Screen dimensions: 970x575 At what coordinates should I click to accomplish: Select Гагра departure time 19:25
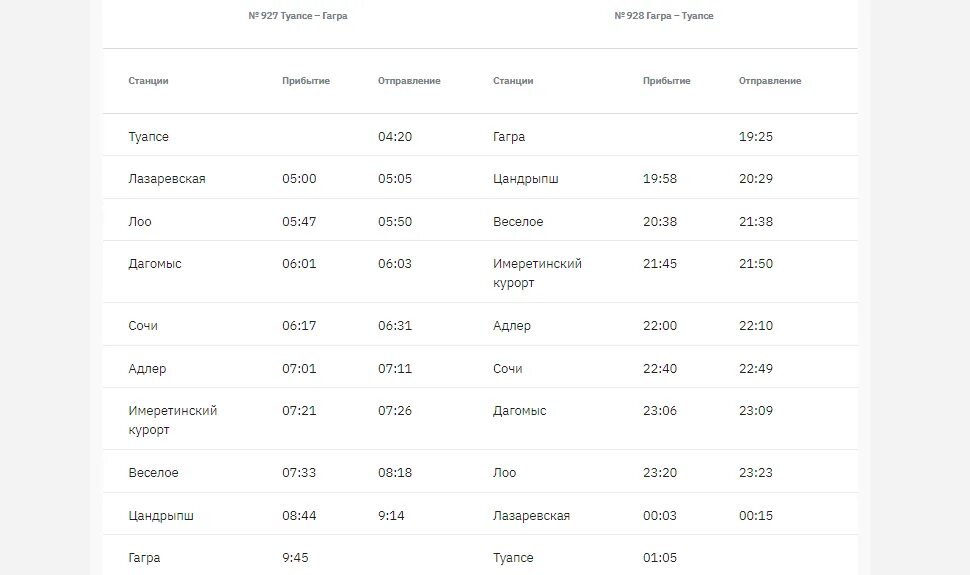point(756,137)
